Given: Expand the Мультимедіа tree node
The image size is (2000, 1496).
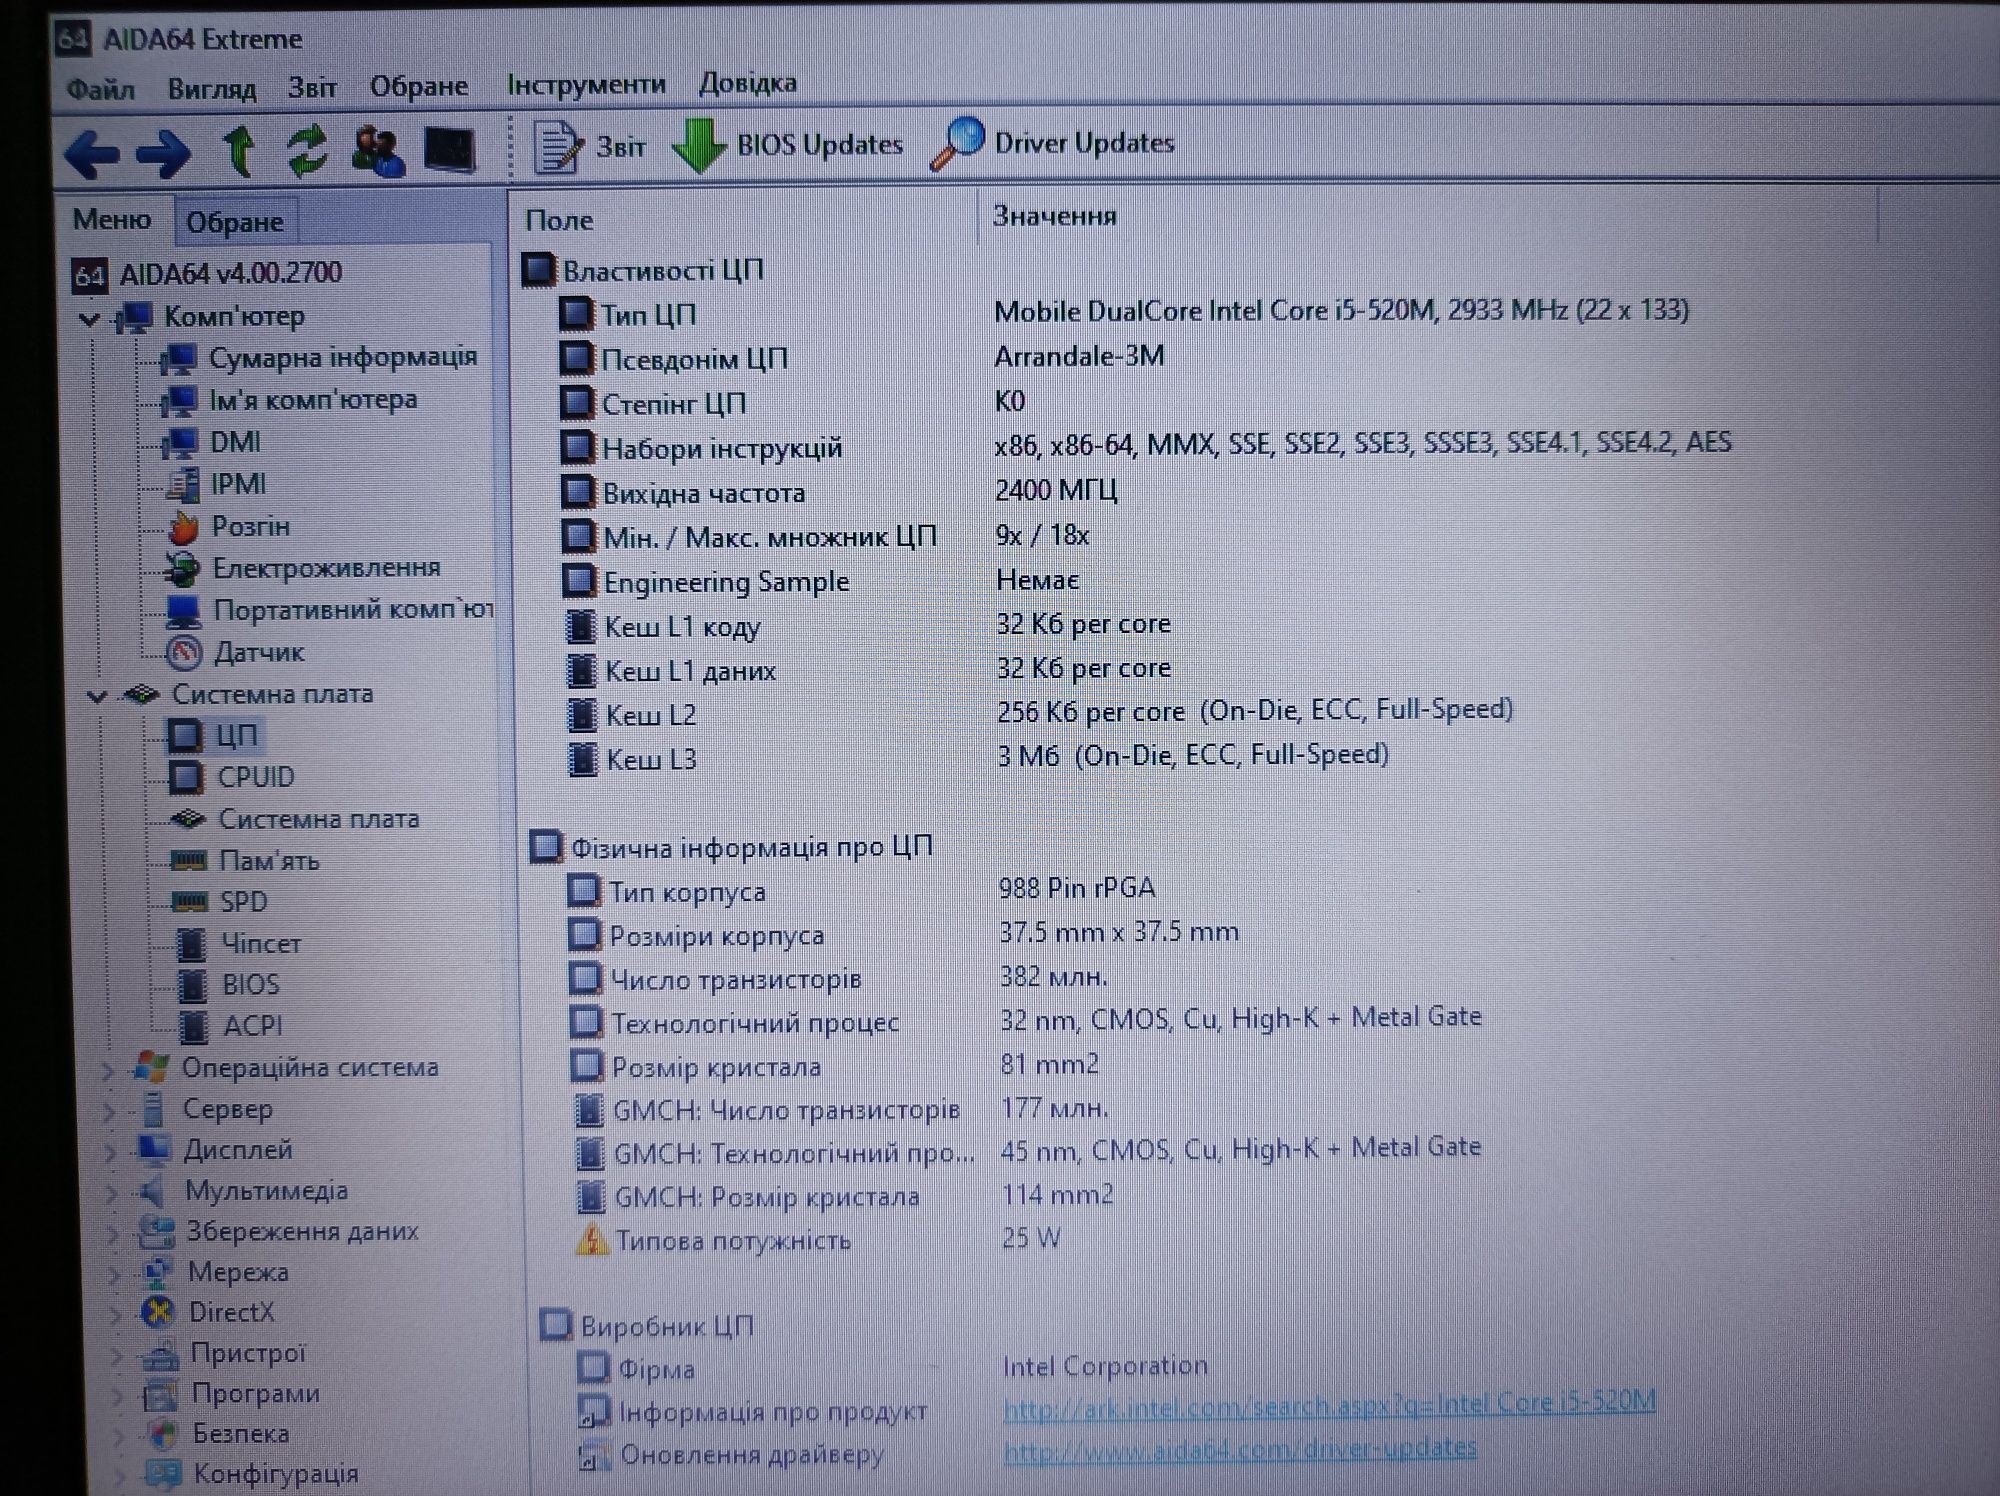Looking at the screenshot, I should pyautogui.click(x=111, y=1194).
